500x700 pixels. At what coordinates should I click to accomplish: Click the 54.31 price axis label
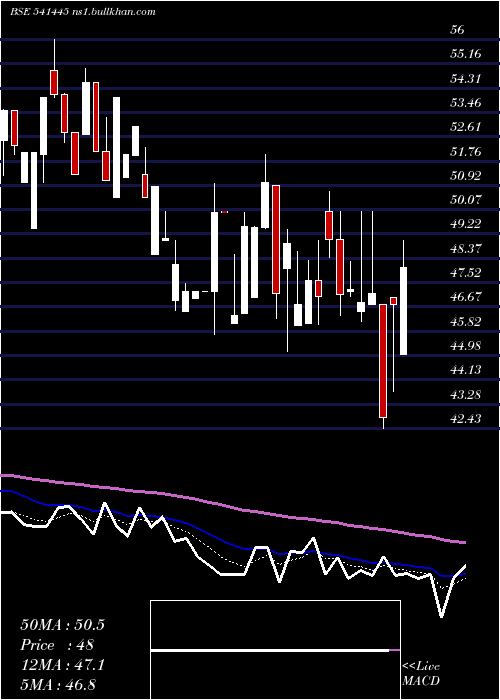tap(466, 79)
